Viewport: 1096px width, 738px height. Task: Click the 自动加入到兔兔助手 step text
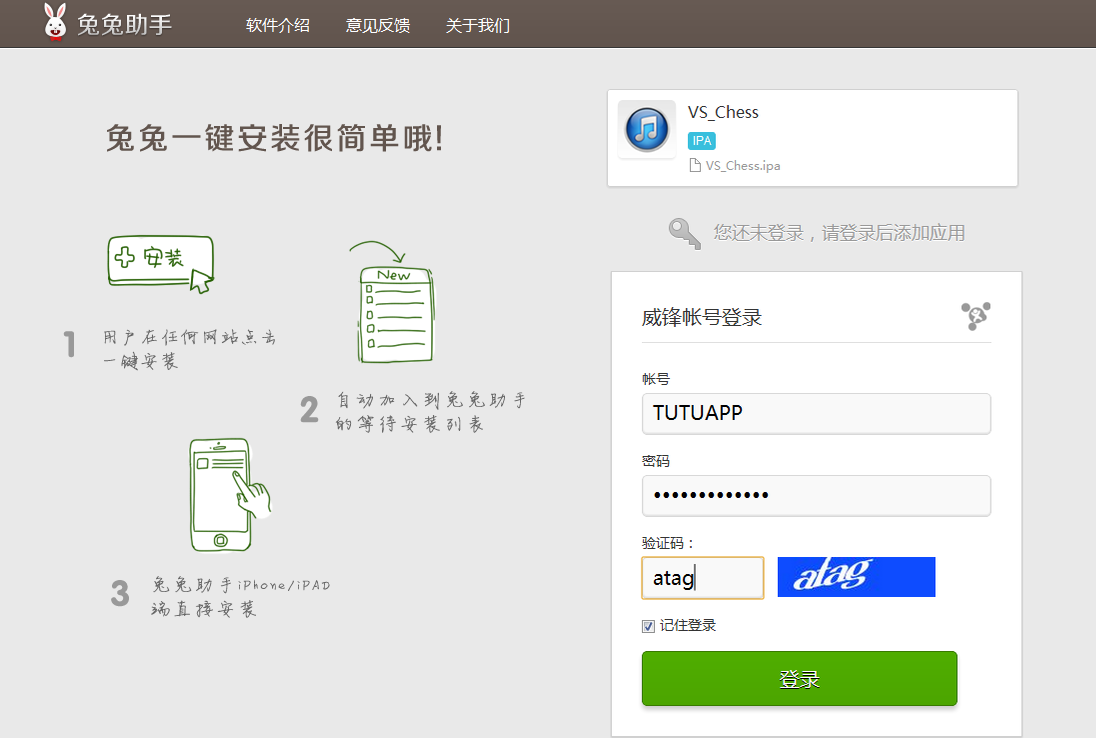click(431, 412)
